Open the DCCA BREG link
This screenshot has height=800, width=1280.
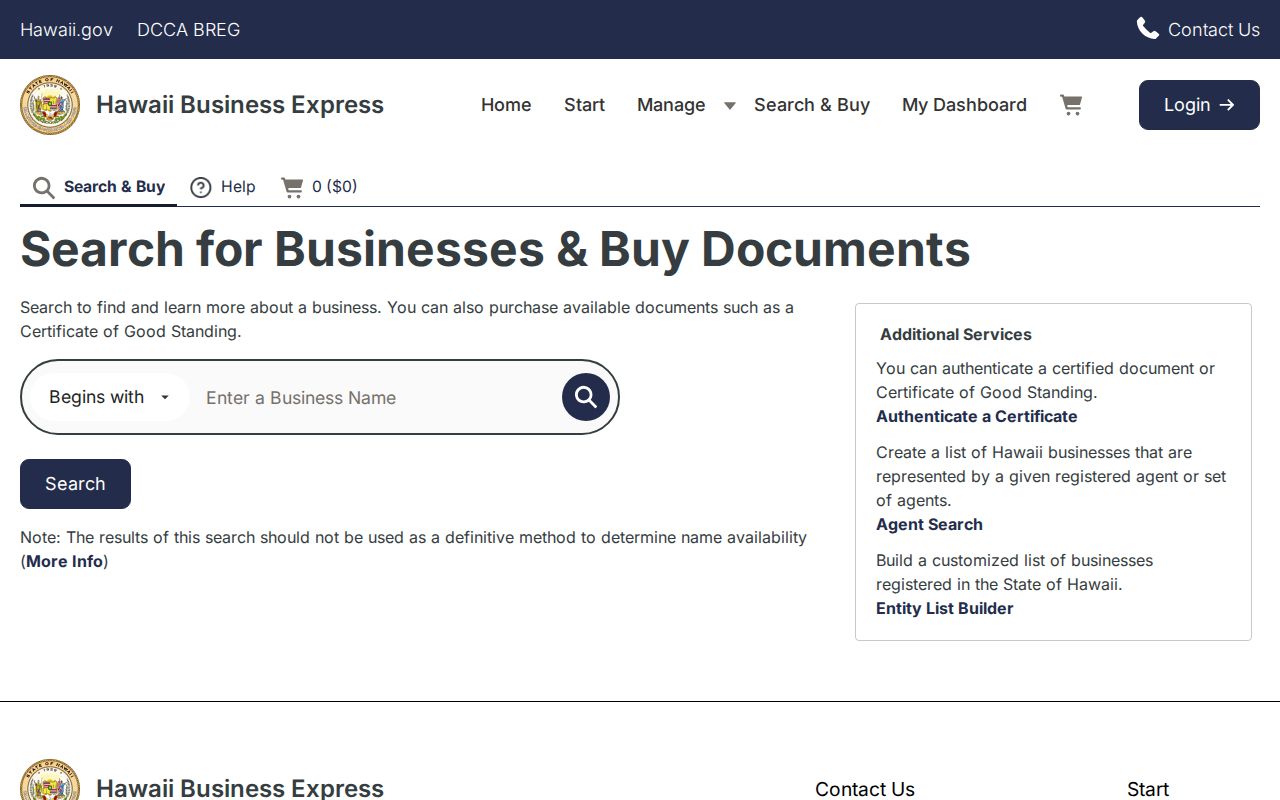(x=188, y=29)
